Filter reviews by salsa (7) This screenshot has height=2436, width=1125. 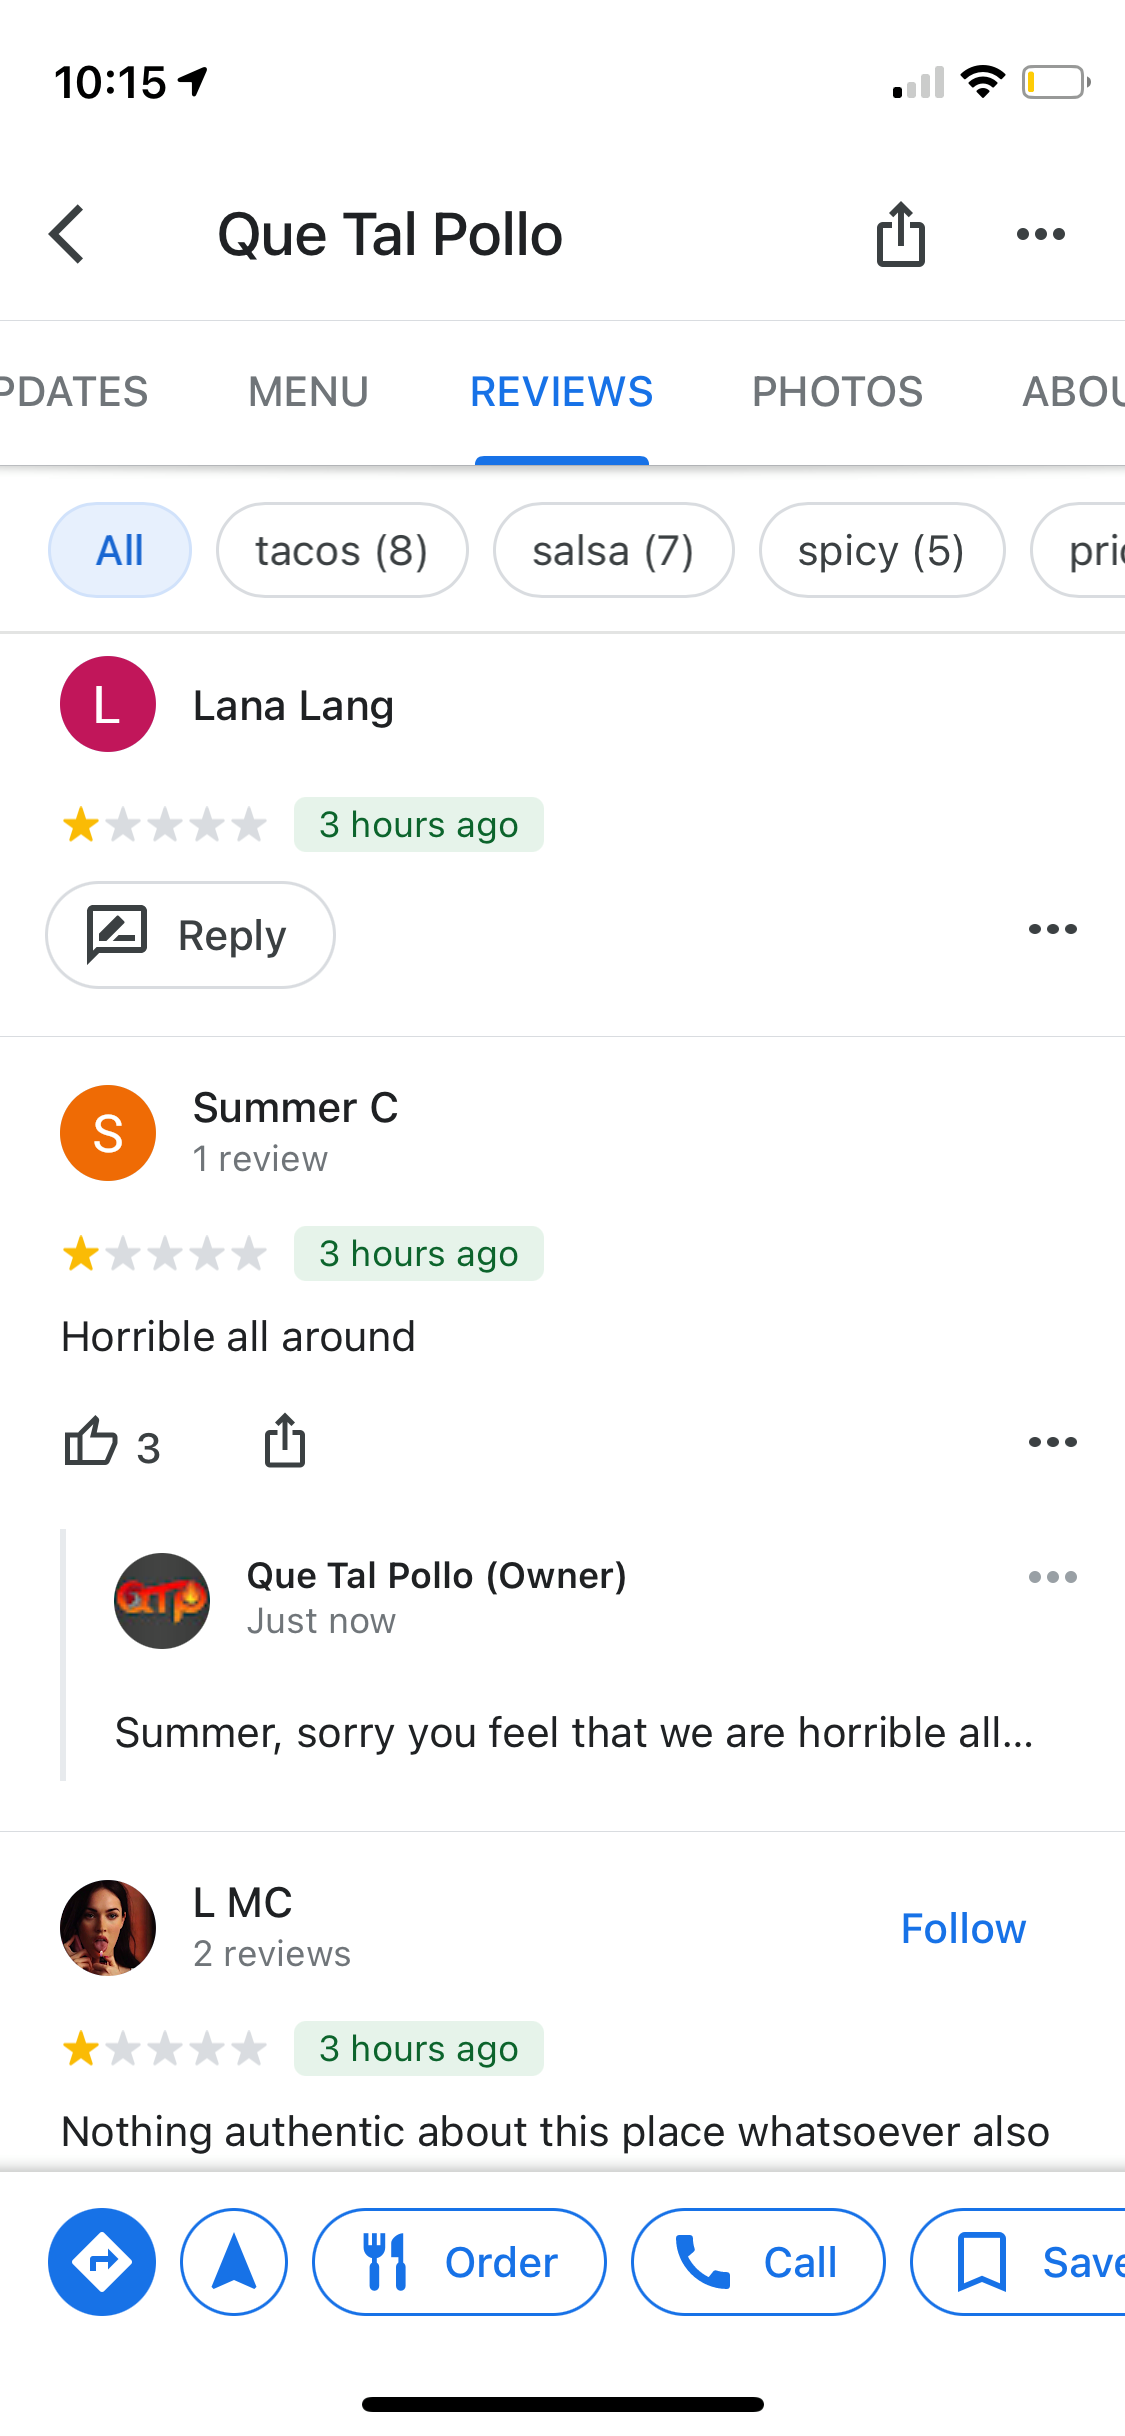613,550
